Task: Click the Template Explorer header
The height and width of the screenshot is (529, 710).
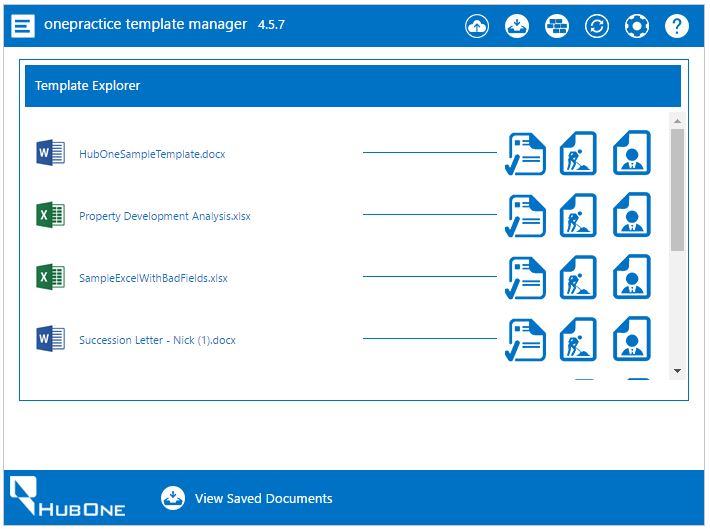Action: [353, 86]
